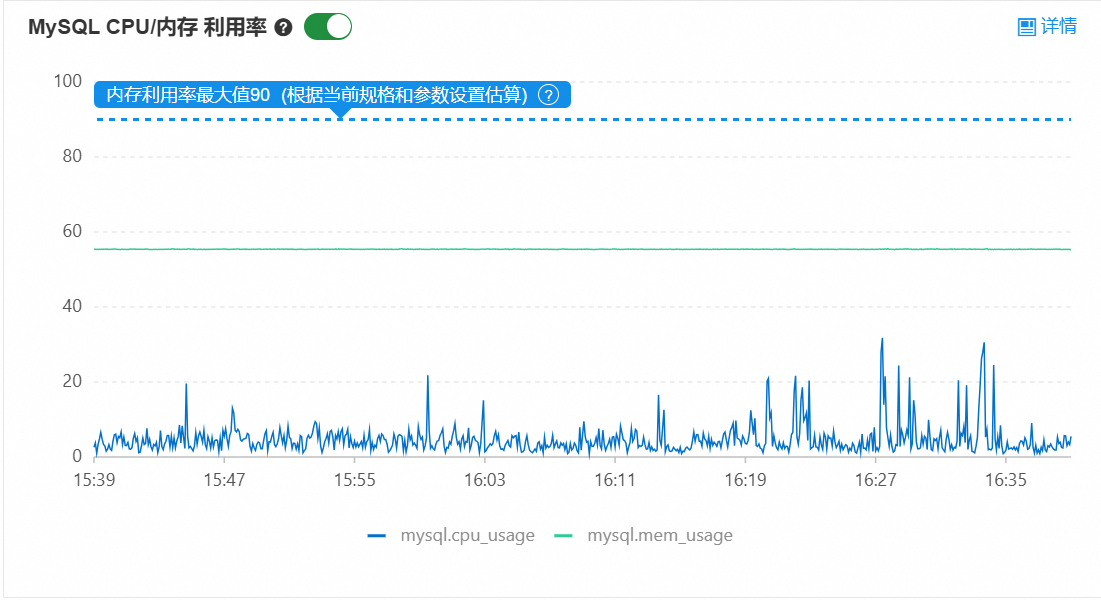Click the 16:35 x-axis time label
Image resolution: width=1101 pixels, height=600 pixels.
(1006, 480)
